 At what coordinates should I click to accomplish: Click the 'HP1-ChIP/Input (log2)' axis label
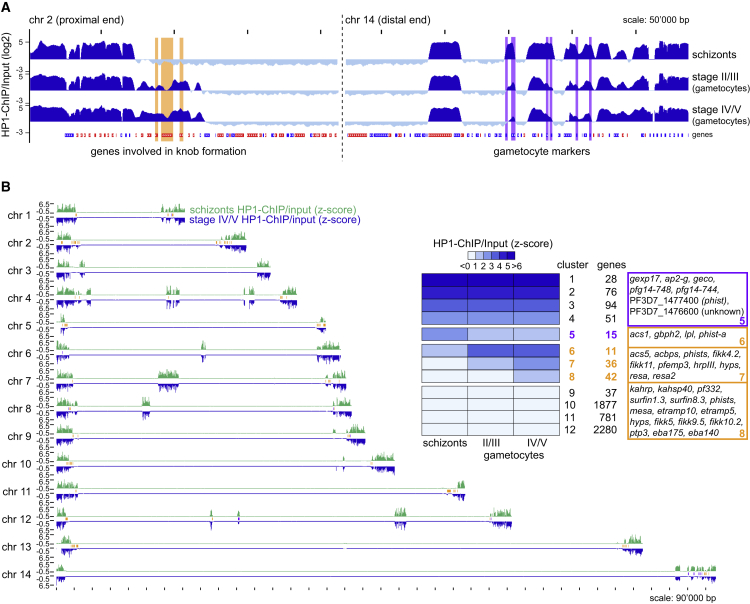point(6,85)
